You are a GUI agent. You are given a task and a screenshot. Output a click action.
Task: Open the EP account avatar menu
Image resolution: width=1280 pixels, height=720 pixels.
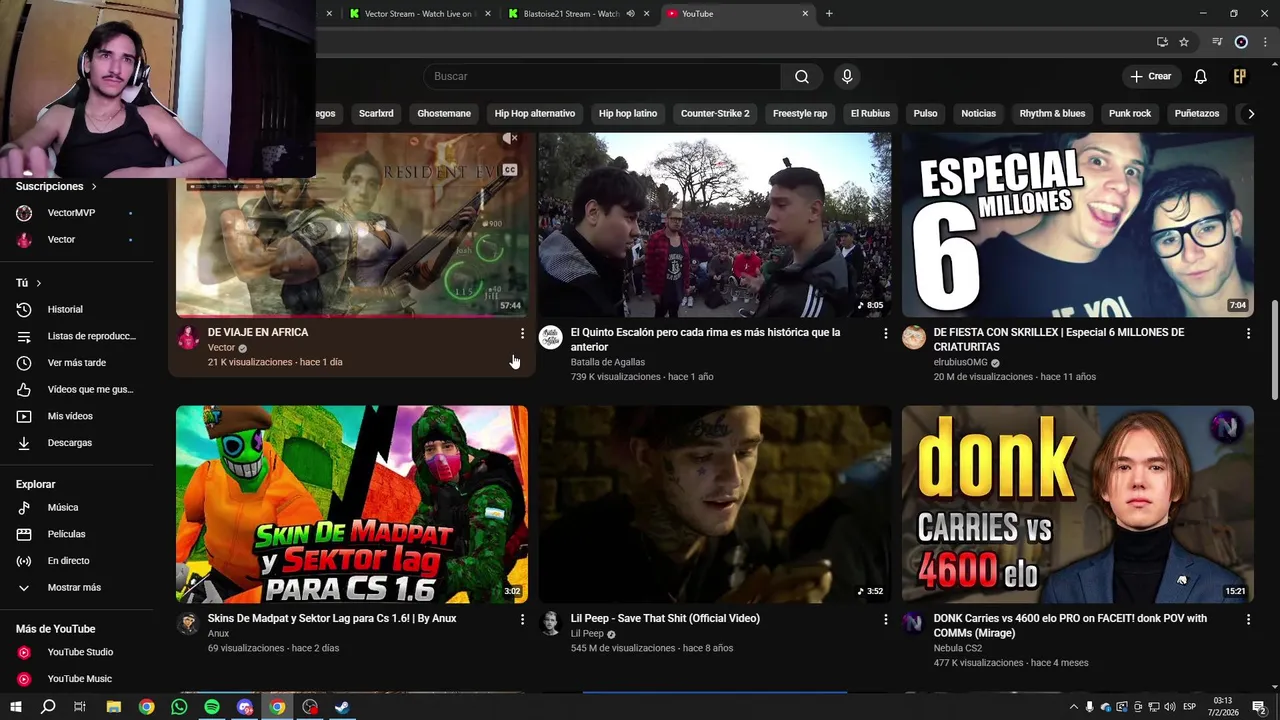click(x=1240, y=77)
